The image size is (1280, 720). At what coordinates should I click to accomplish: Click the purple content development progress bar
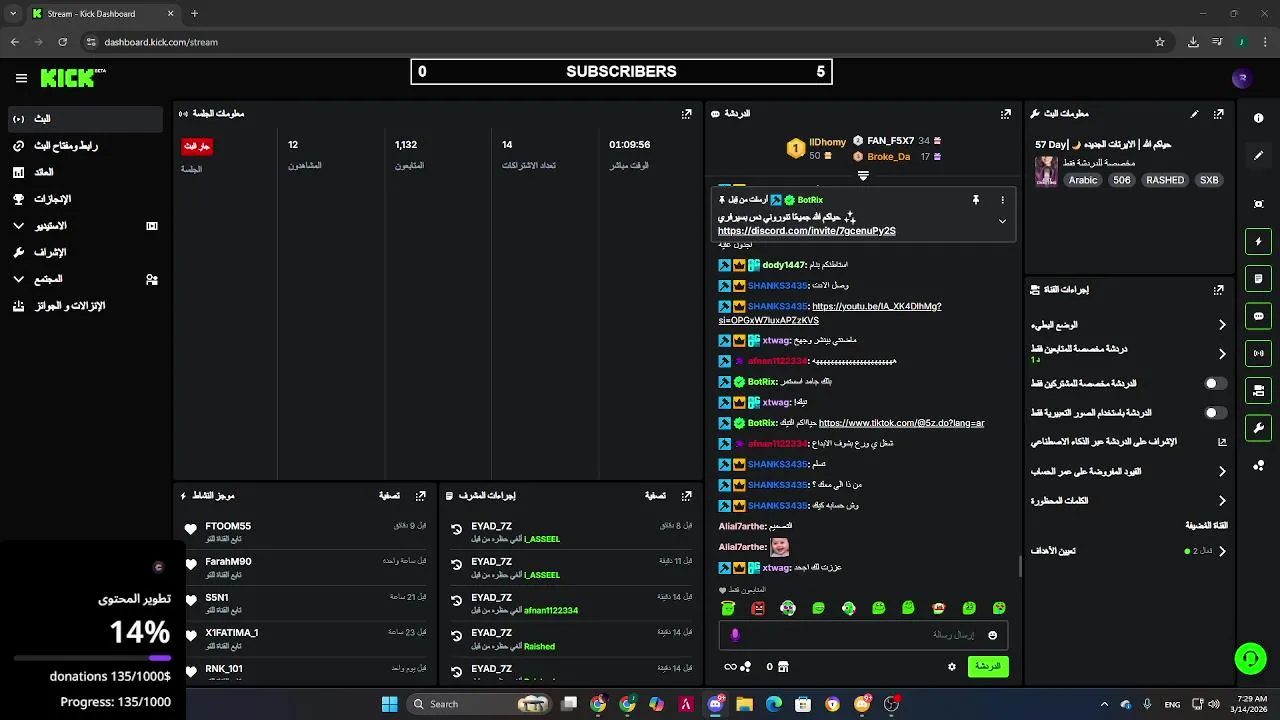(x=92, y=658)
